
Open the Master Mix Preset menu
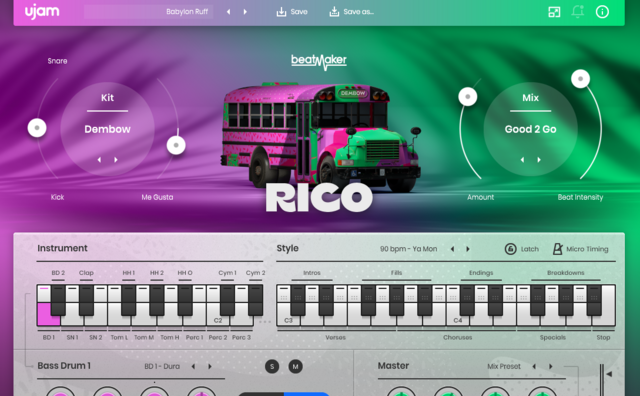(x=504, y=366)
